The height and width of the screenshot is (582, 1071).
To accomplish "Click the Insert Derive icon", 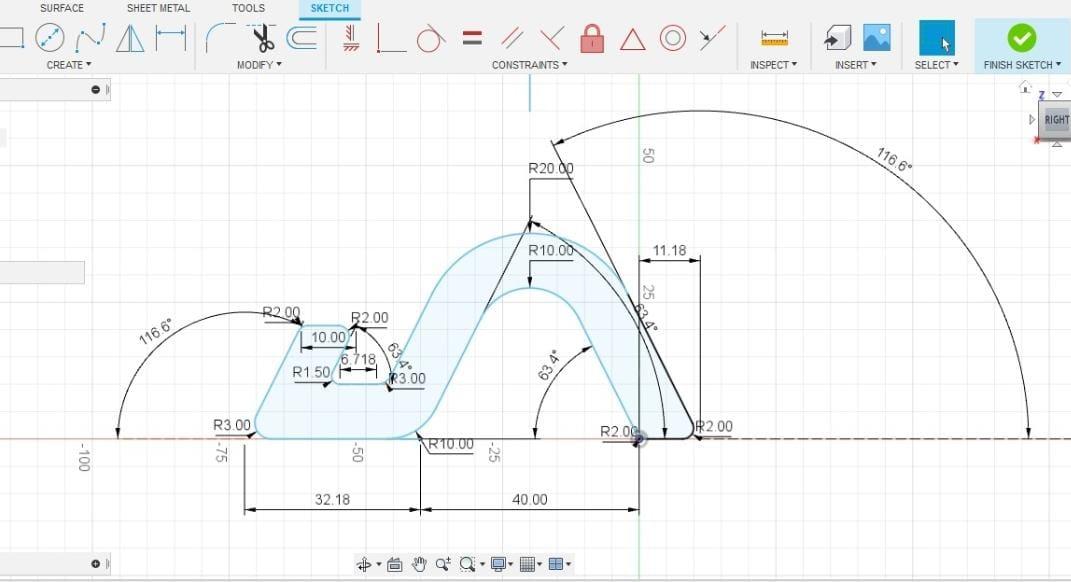I will click(x=837, y=38).
